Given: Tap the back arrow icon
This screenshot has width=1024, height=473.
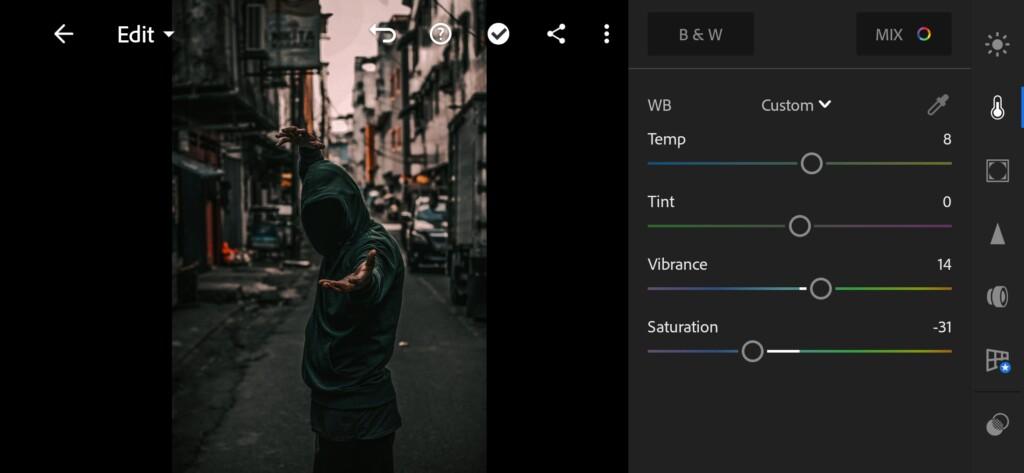Looking at the screenshot, I should (63, 34).
